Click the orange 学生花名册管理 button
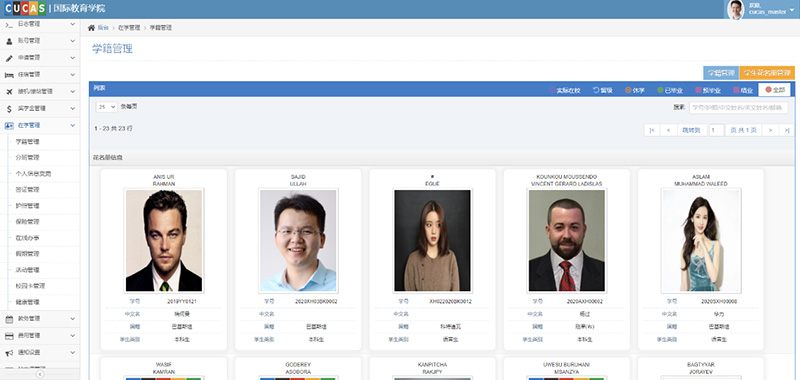This screenshot has width=800, height=380. pos(767,73)
